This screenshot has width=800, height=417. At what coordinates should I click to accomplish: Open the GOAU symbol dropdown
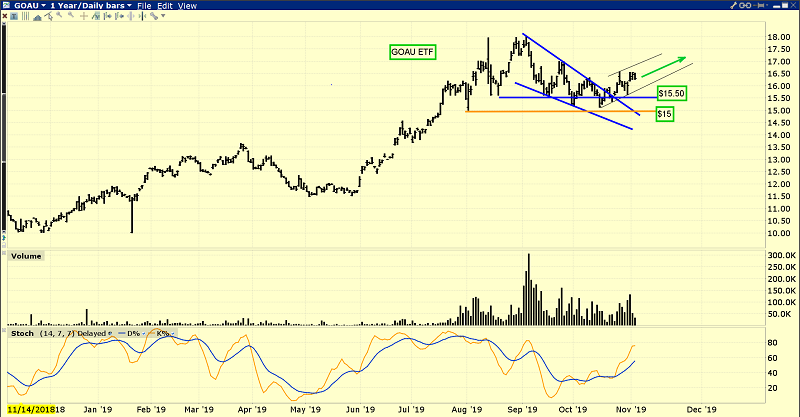click(x=31, y=6)
